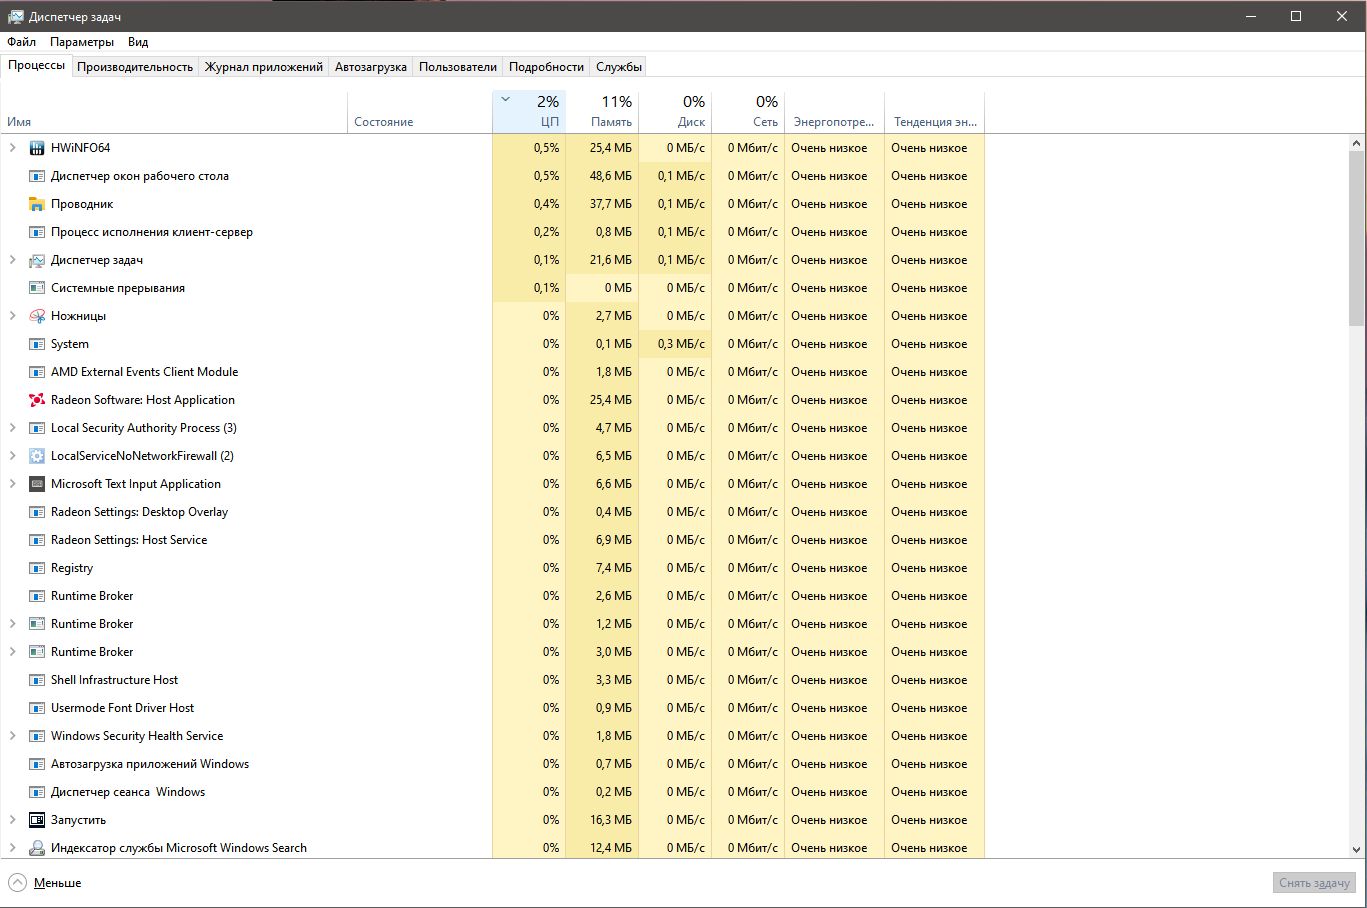
Task: Click the Запустить process icon
Action: pyautogui.click(x=37, y=820)
